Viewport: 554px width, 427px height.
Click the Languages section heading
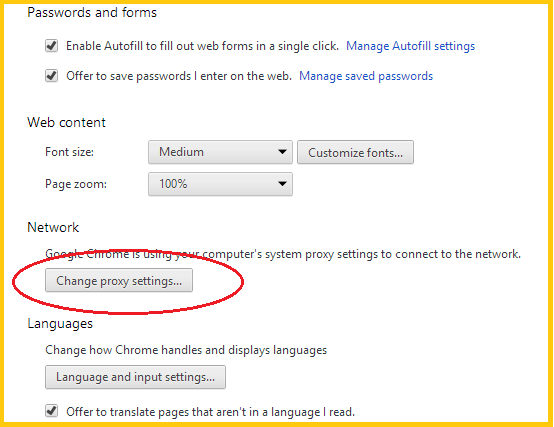(x=60, y=324)
